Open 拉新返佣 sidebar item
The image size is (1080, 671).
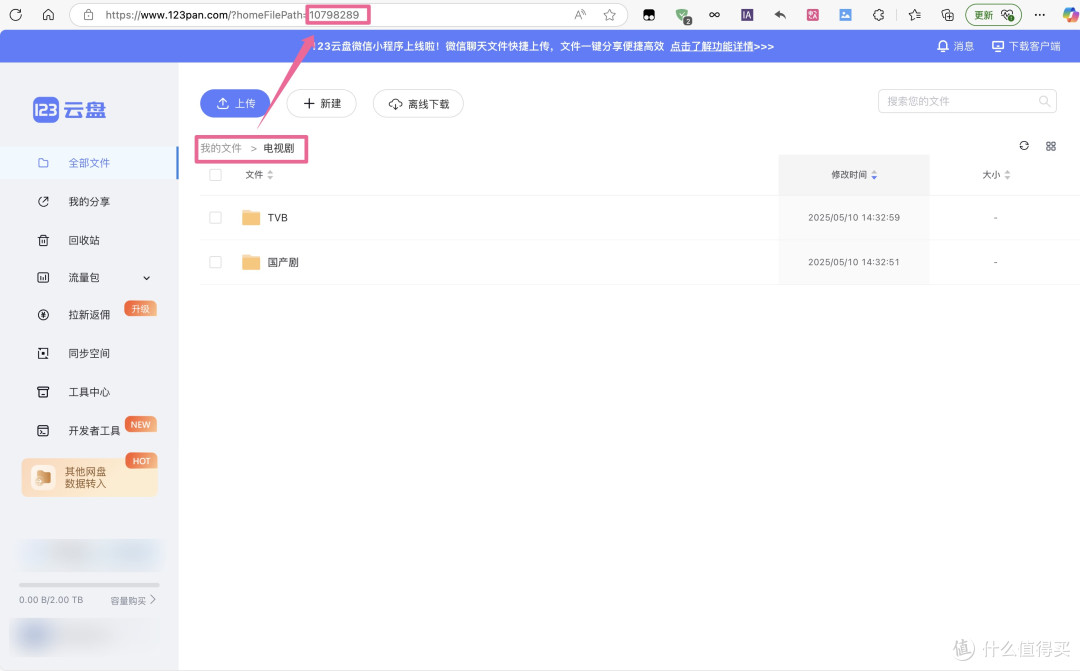click(90, 314)
